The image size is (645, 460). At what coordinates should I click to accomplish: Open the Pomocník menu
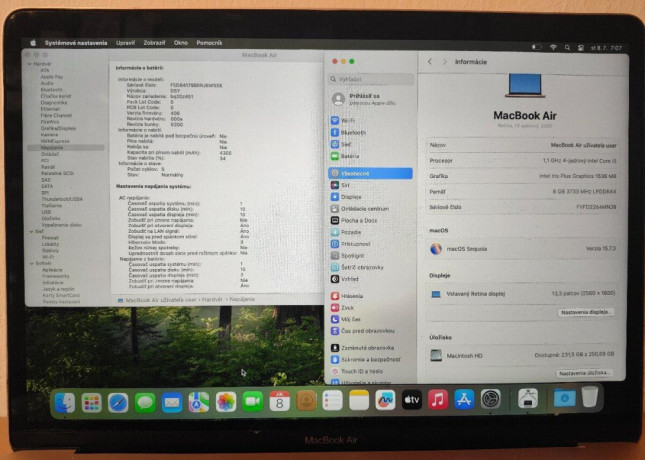(209, 43)
